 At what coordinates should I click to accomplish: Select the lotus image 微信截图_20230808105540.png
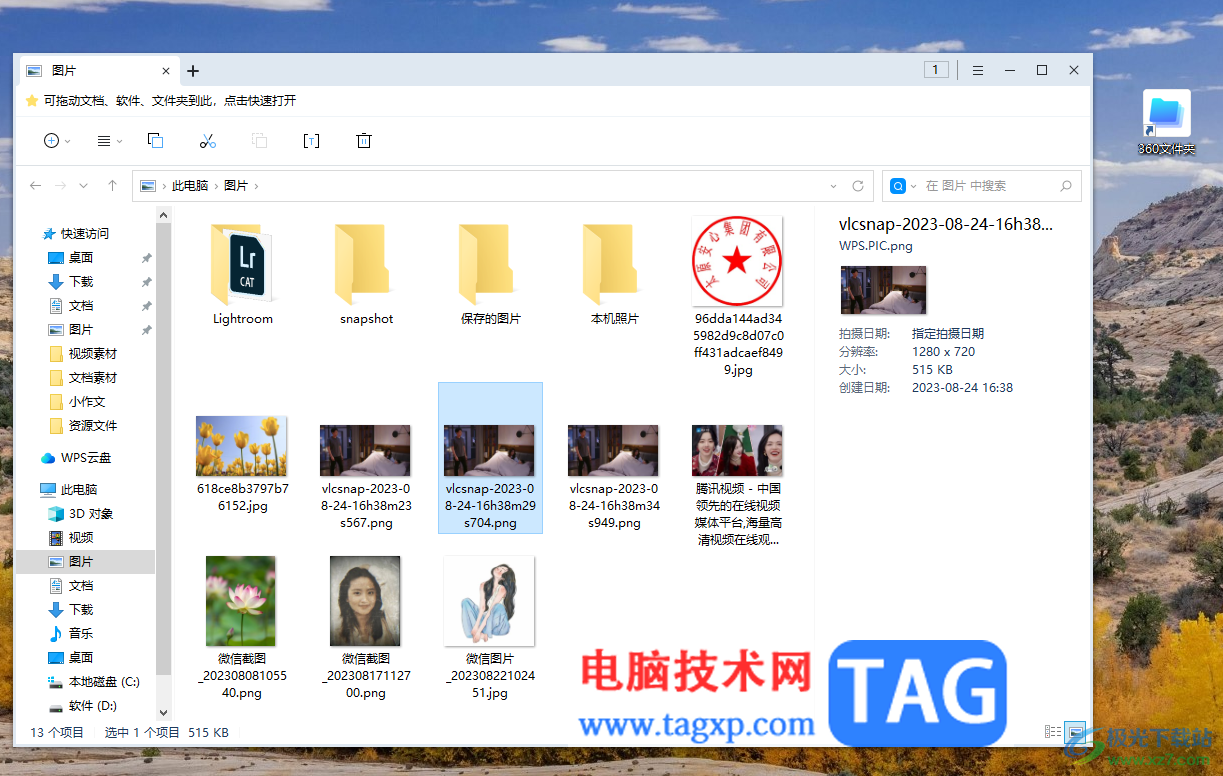[x=243, y=627]
